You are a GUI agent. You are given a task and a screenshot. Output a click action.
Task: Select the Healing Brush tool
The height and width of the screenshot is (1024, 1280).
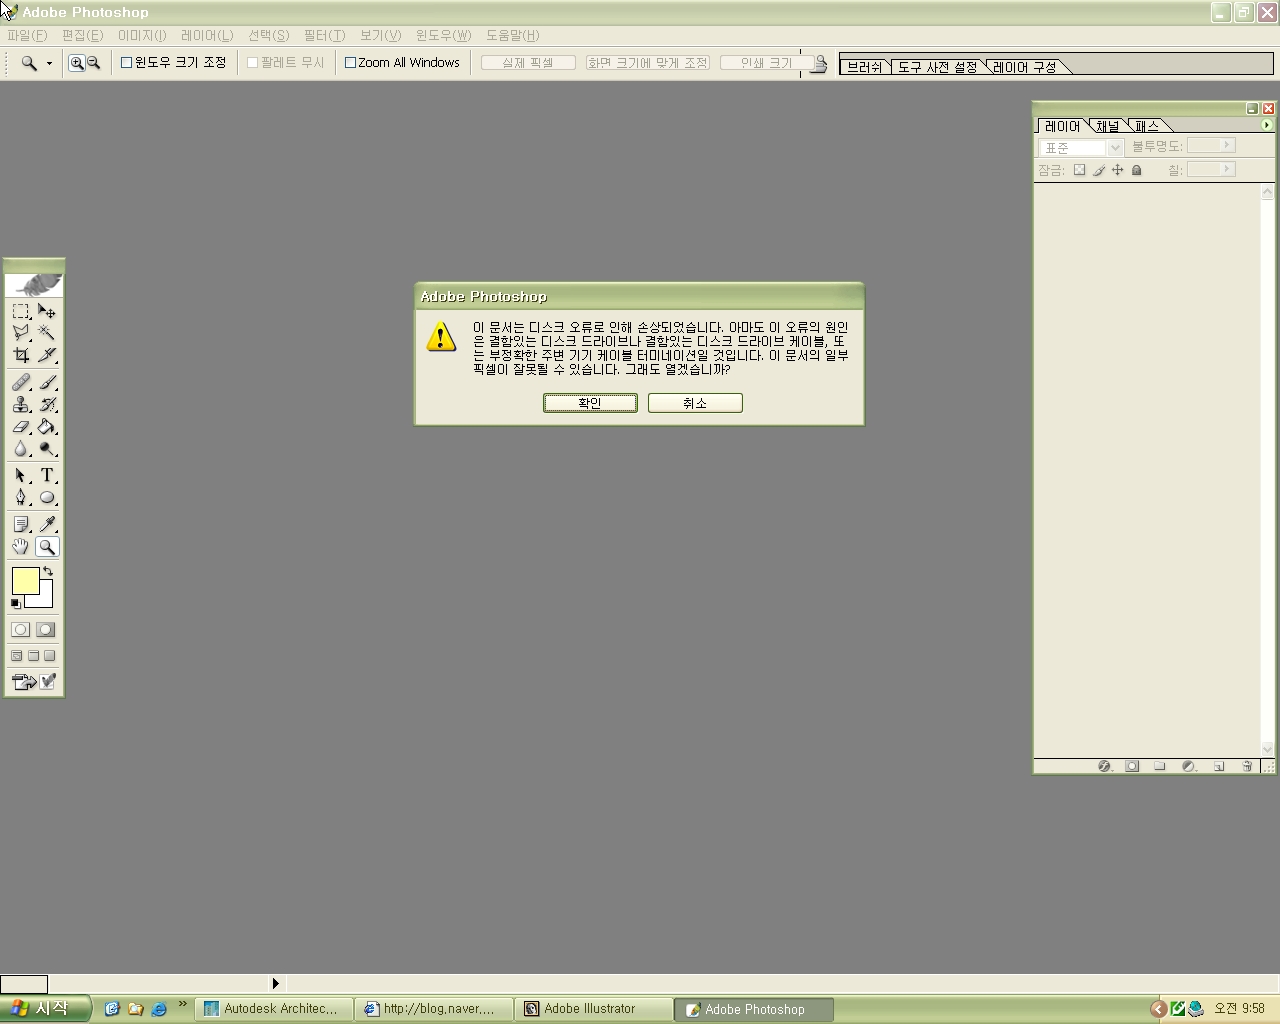[21, 383]
